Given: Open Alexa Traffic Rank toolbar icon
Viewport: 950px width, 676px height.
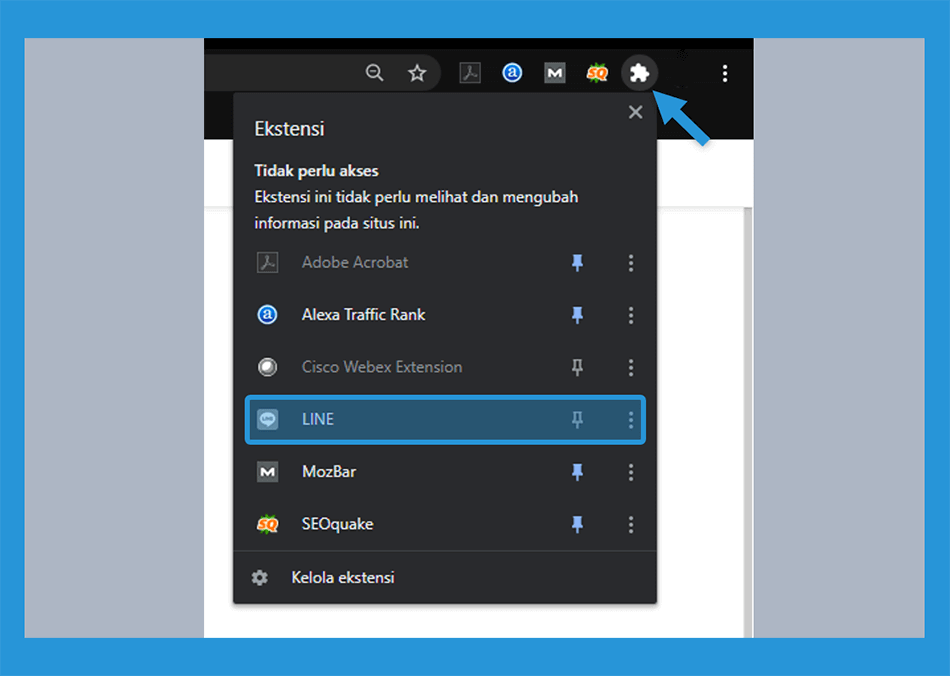Looking at the screenshot, I should [x=512, y=73].
